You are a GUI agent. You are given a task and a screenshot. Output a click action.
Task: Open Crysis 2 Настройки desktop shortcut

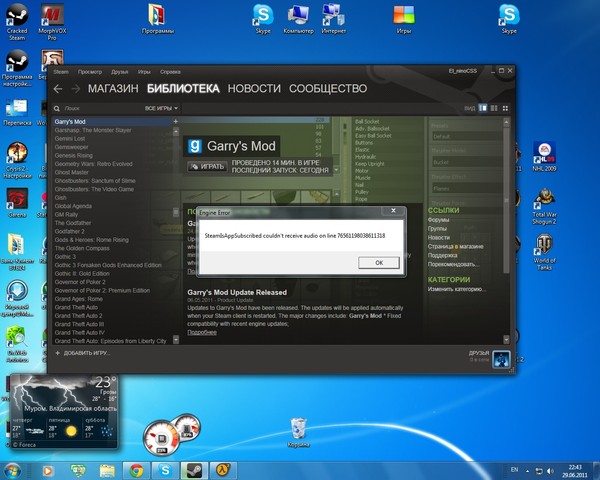click(x=17, y=160)
